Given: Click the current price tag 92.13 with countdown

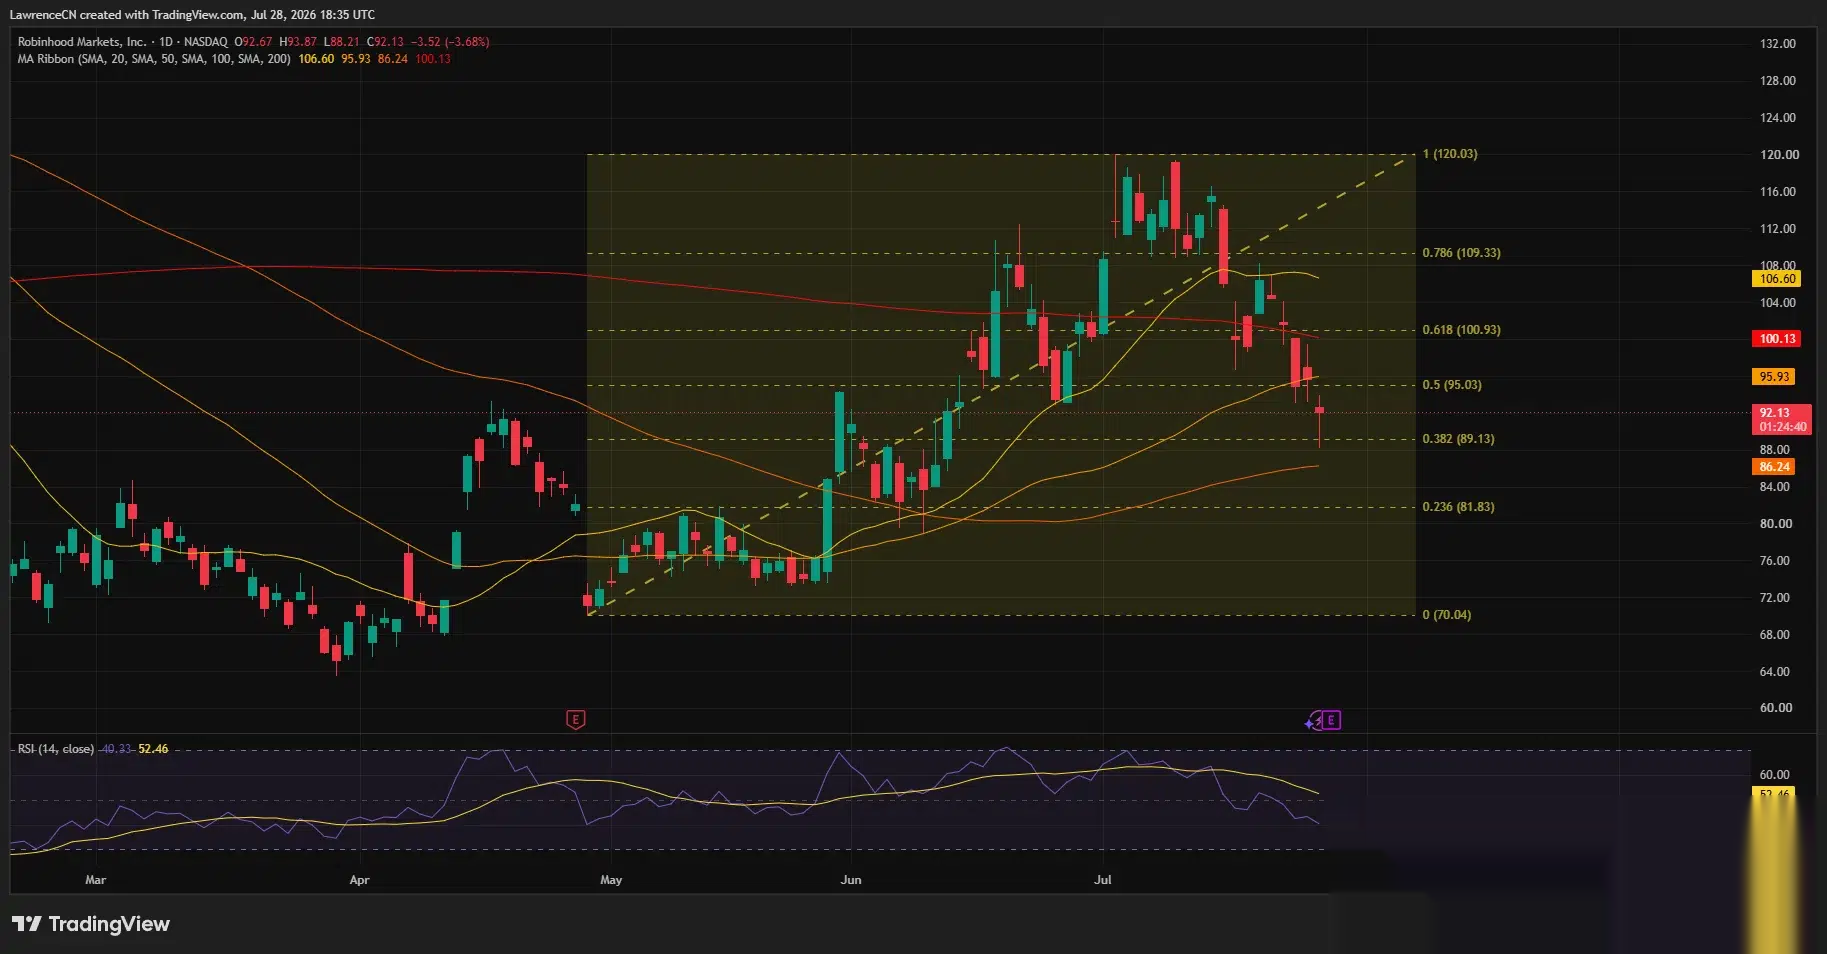Looking at the screenshot, I should click(x=1782, y=420).
